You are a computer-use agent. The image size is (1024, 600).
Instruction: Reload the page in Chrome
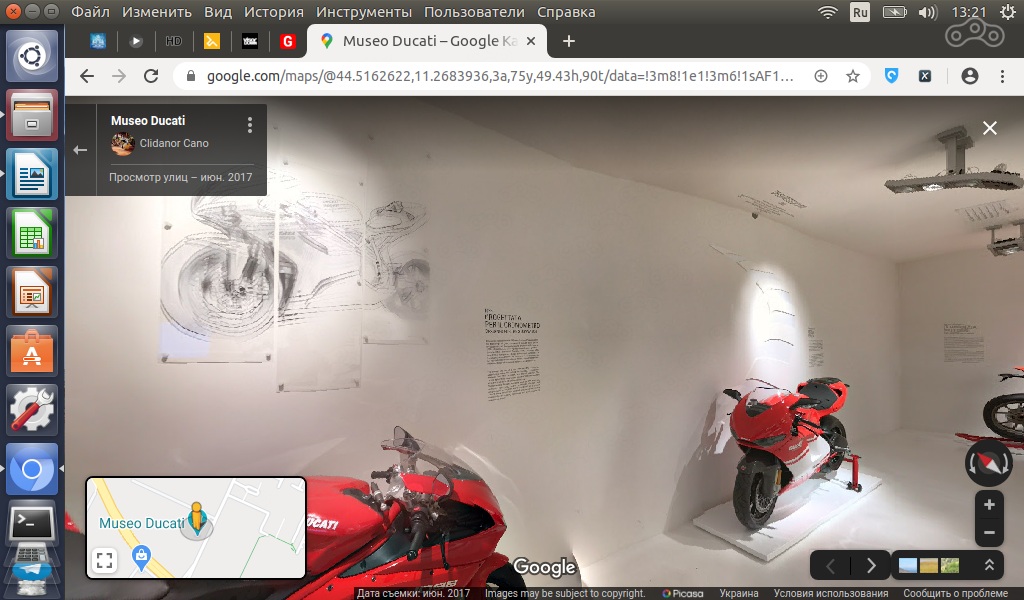point(151,76)
